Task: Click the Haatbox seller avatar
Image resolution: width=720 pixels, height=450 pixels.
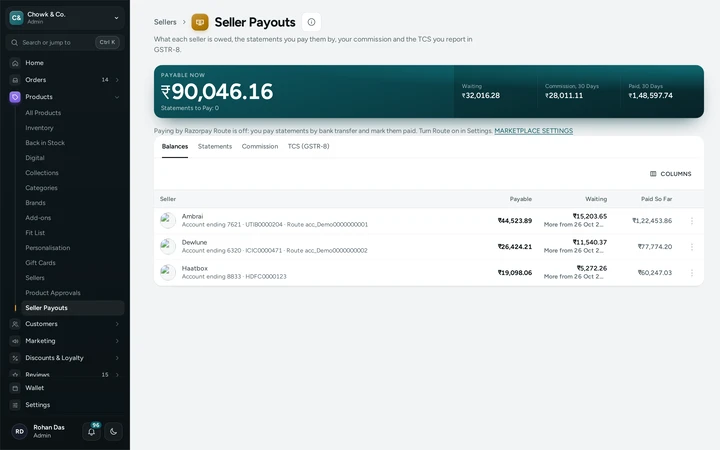Action: click(168, 272)
